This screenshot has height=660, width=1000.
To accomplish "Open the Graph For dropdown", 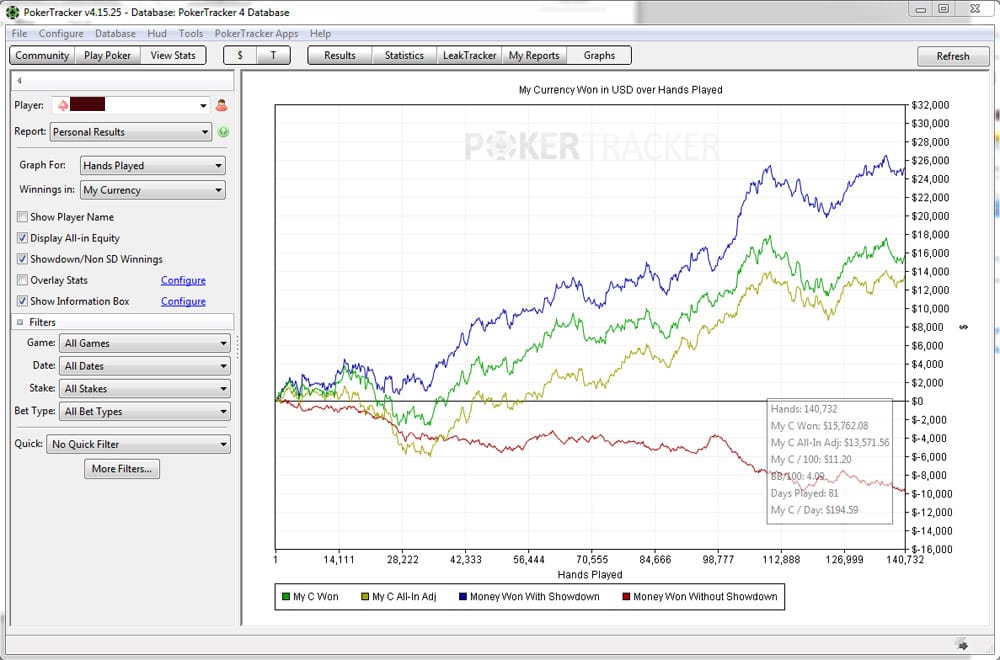I will (x=153, y=166).
